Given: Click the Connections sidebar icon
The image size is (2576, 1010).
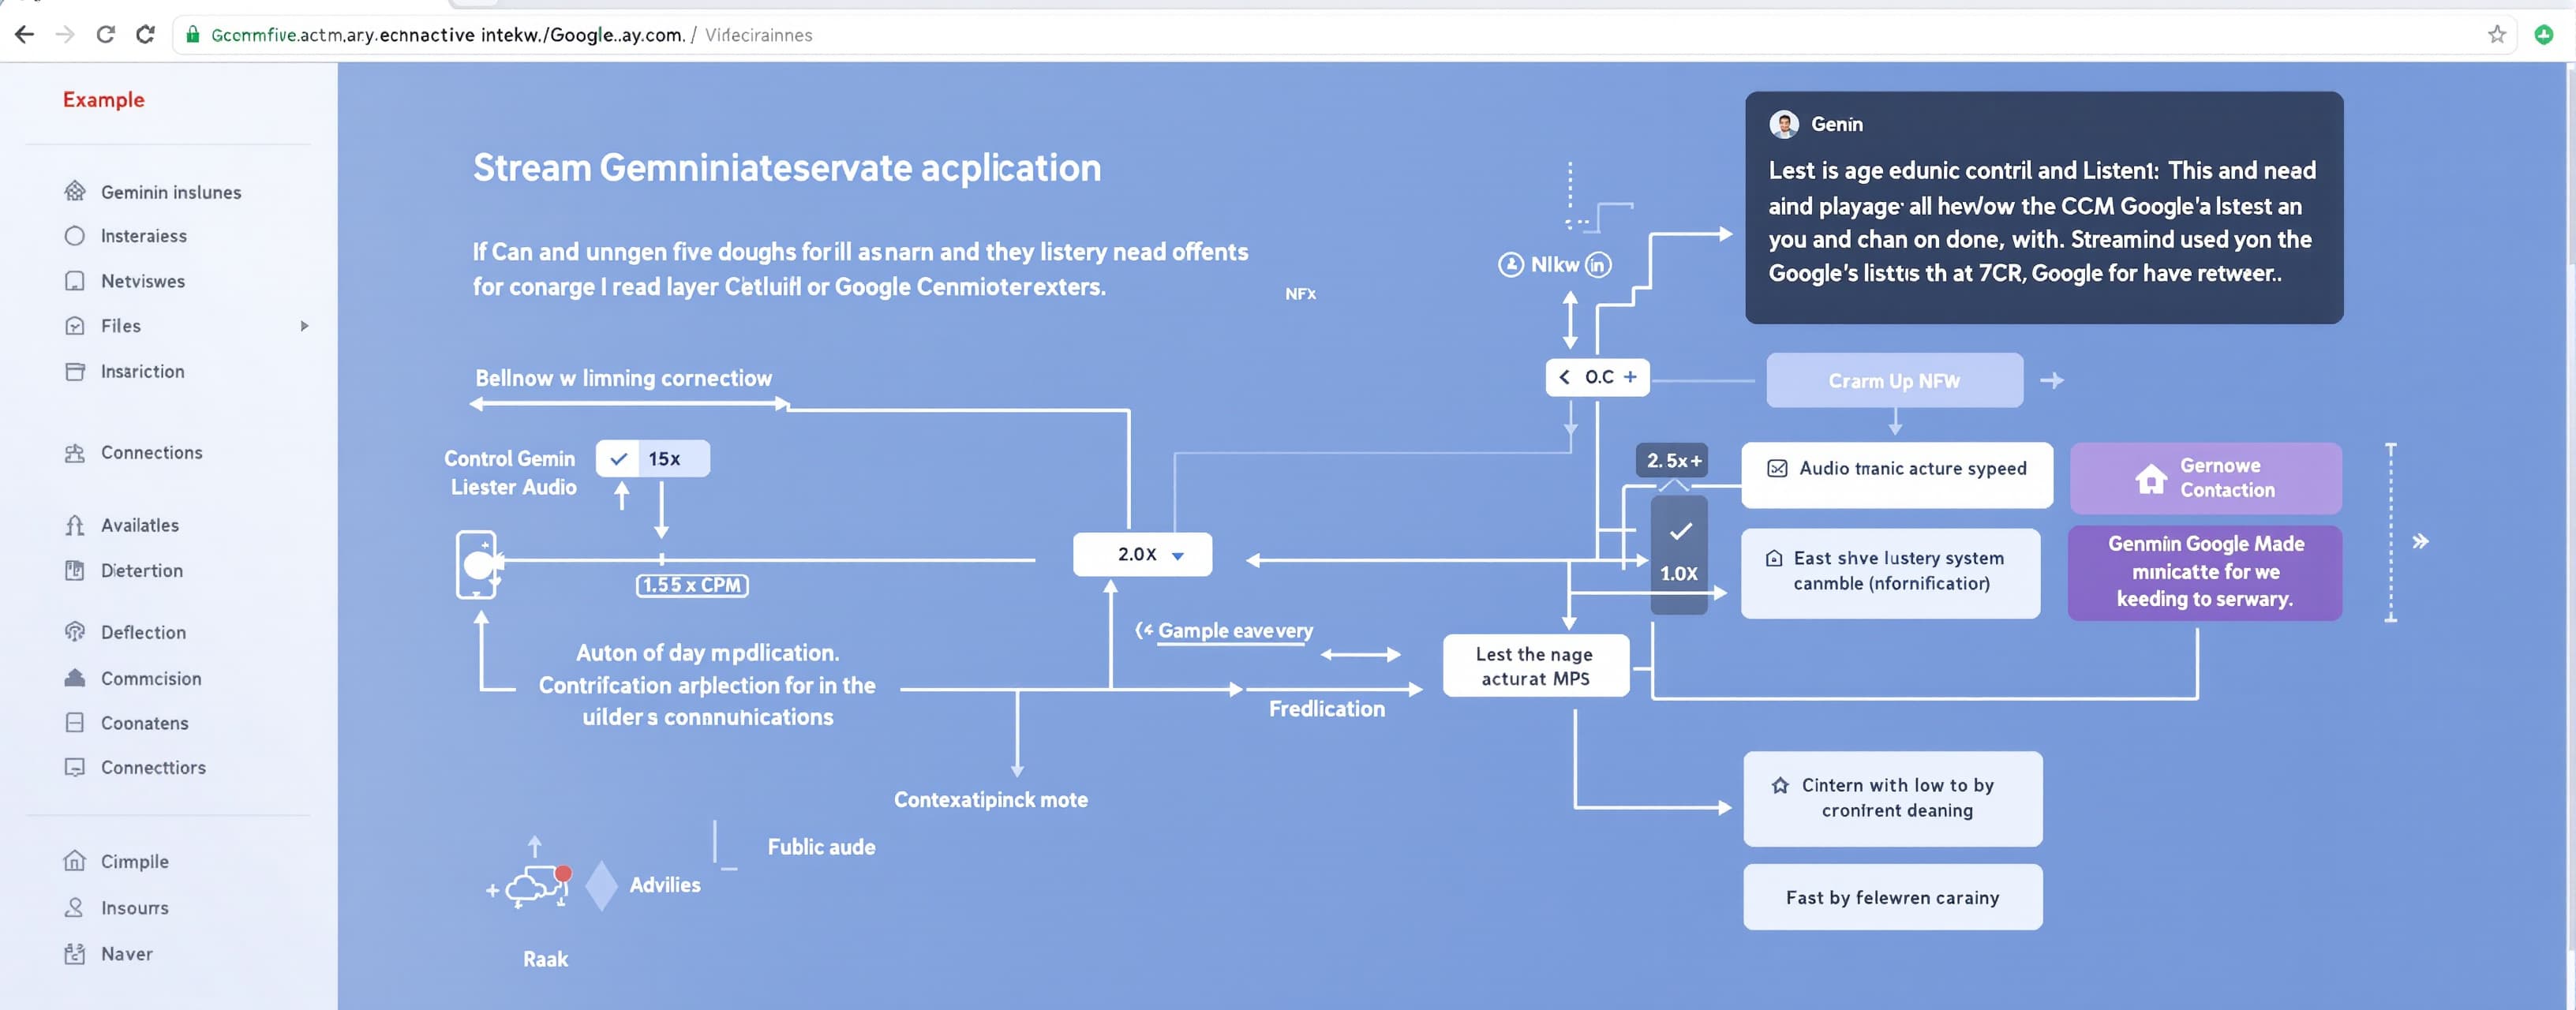Looking at the screenshot, I should 75,453.
